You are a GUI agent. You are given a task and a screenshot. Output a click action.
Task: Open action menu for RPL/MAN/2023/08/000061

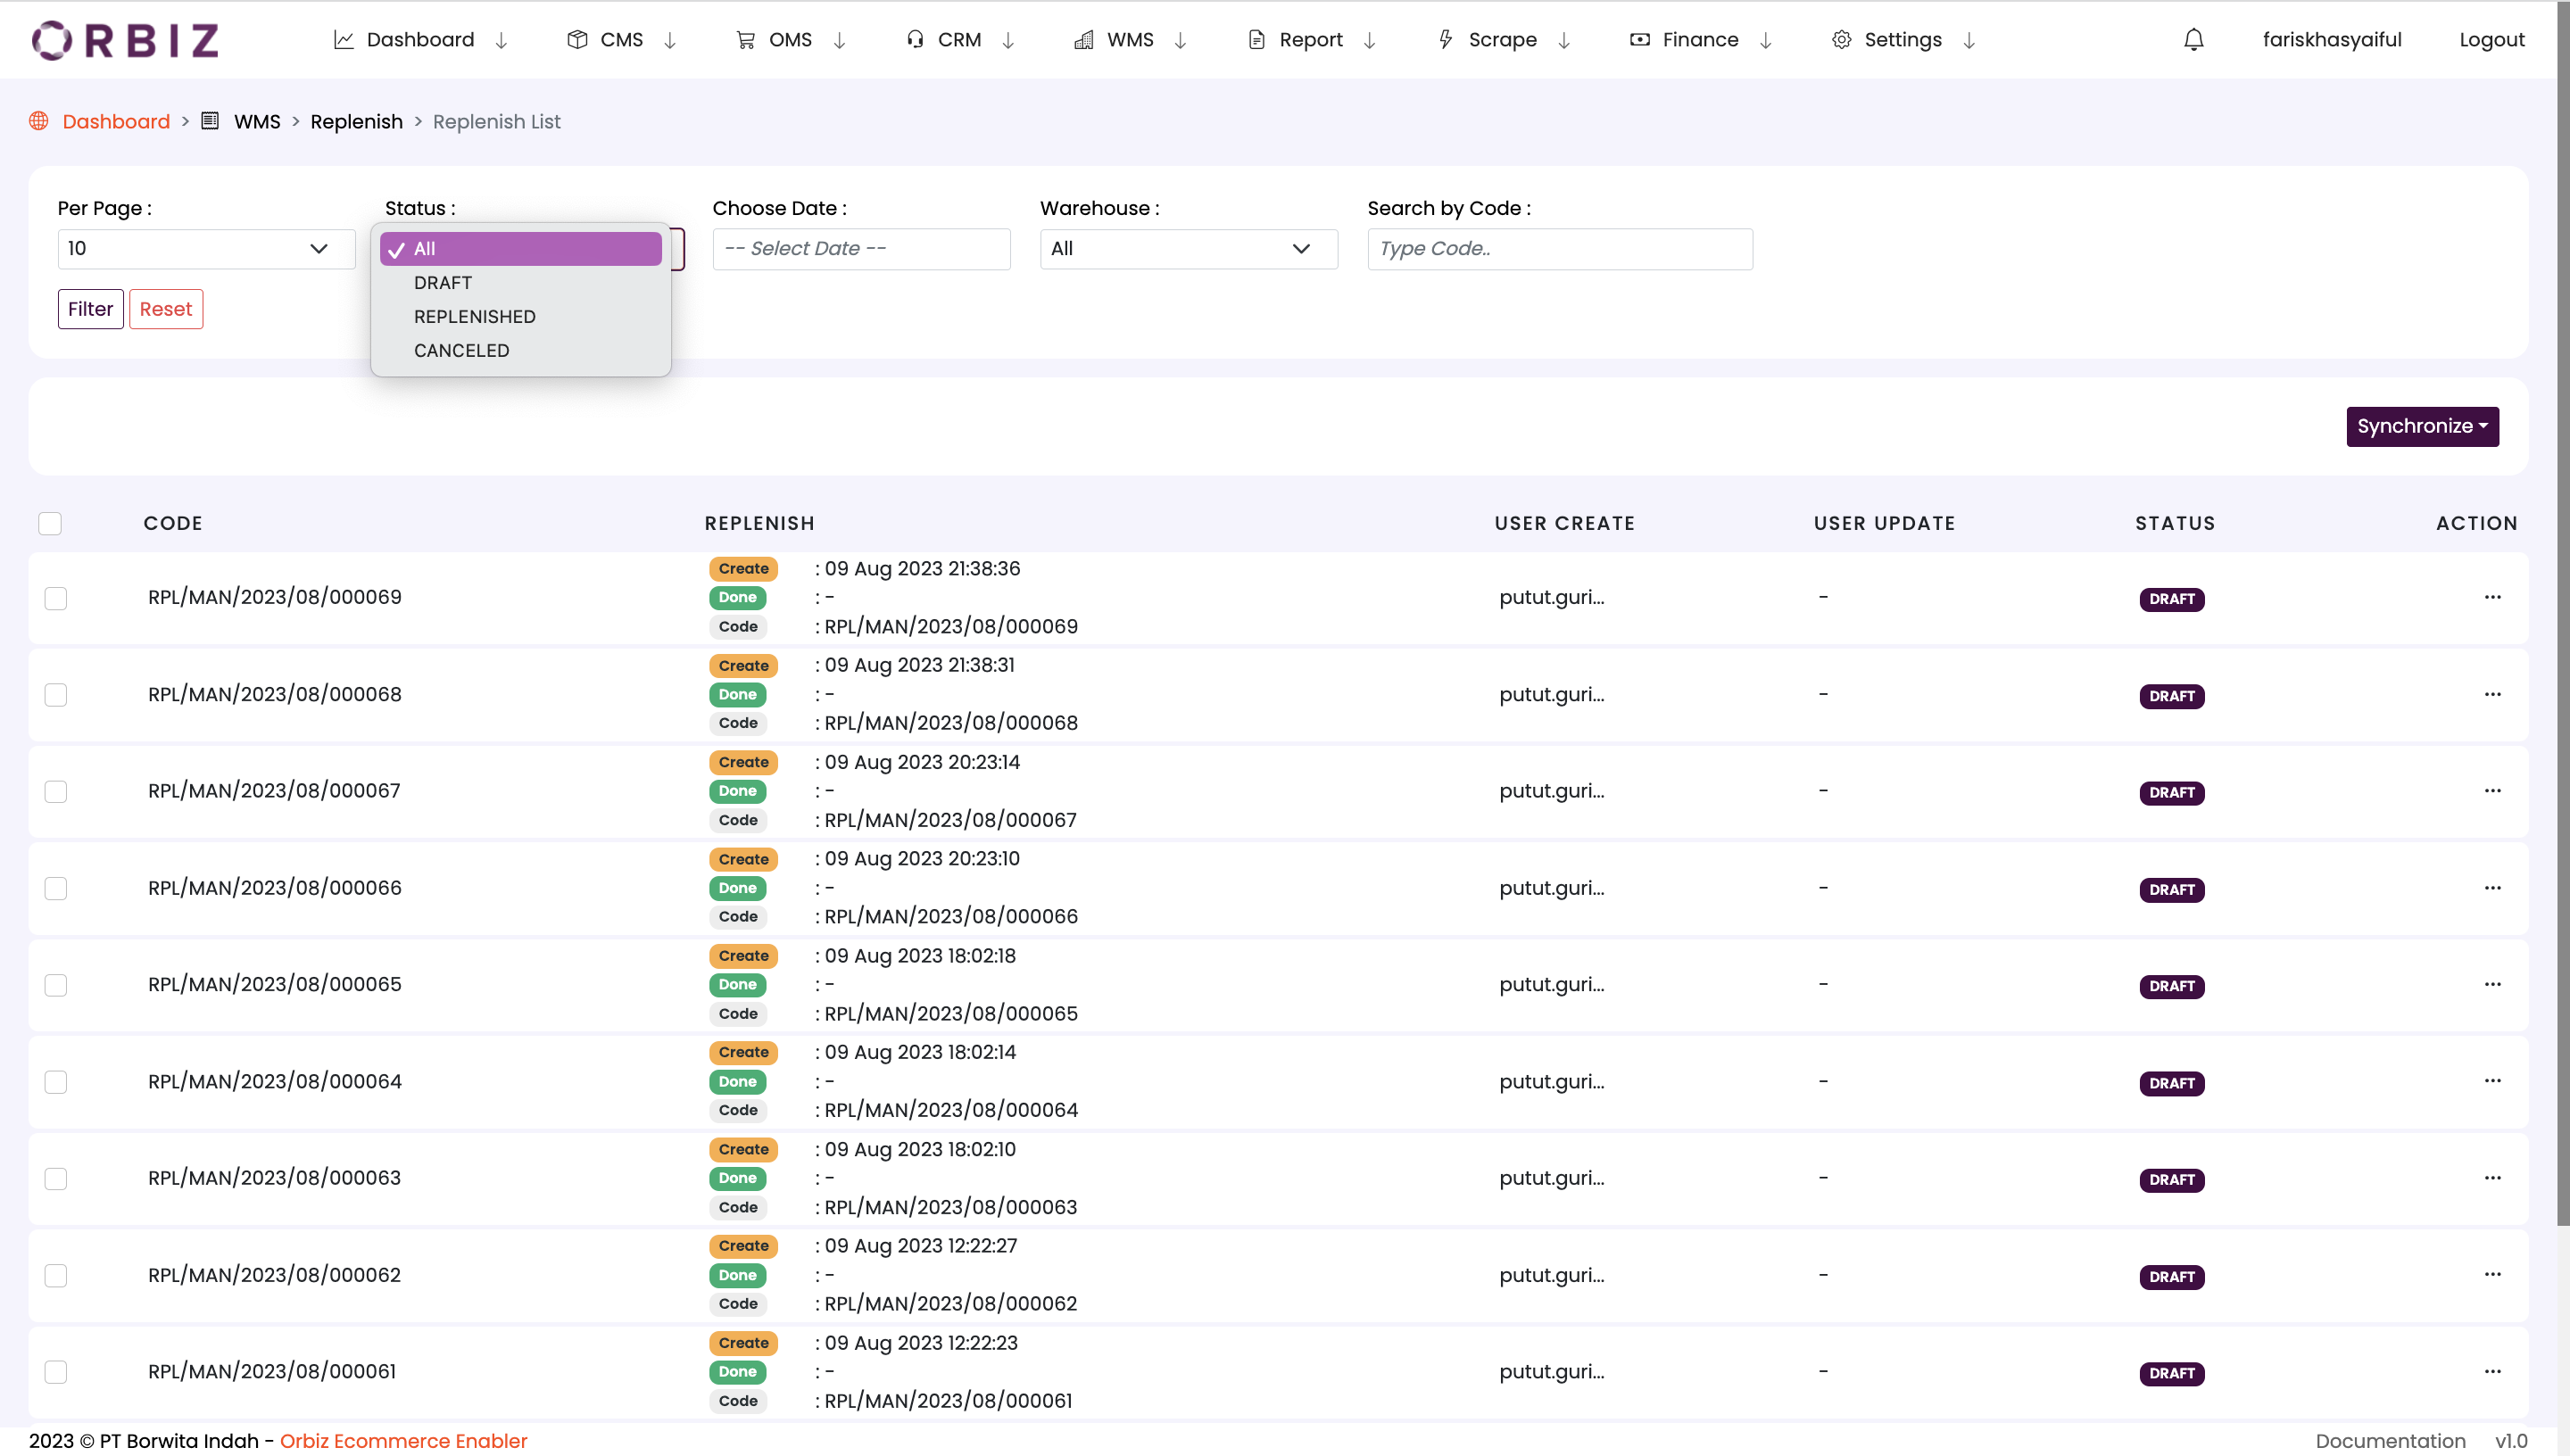click(2493, 1371)
